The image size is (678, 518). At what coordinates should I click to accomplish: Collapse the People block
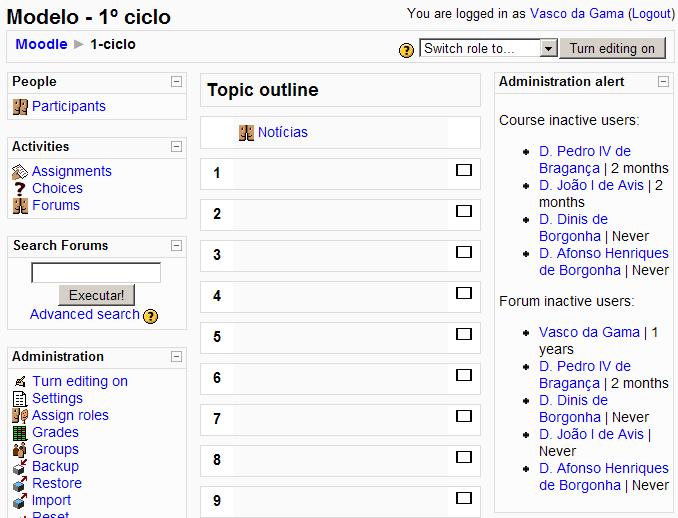[176, 81]
